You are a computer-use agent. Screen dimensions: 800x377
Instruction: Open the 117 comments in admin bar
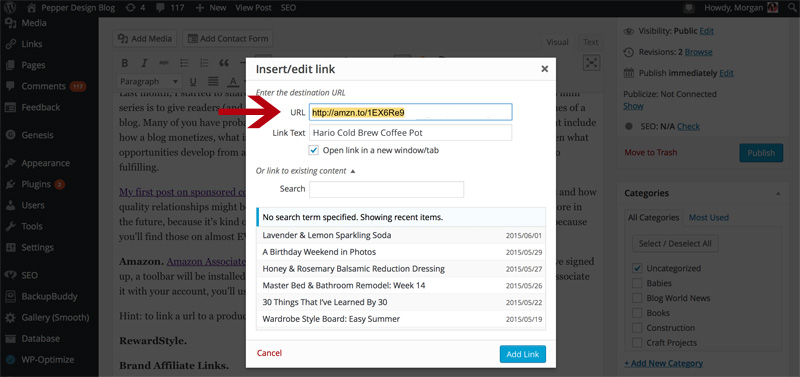tap(171, 8)
